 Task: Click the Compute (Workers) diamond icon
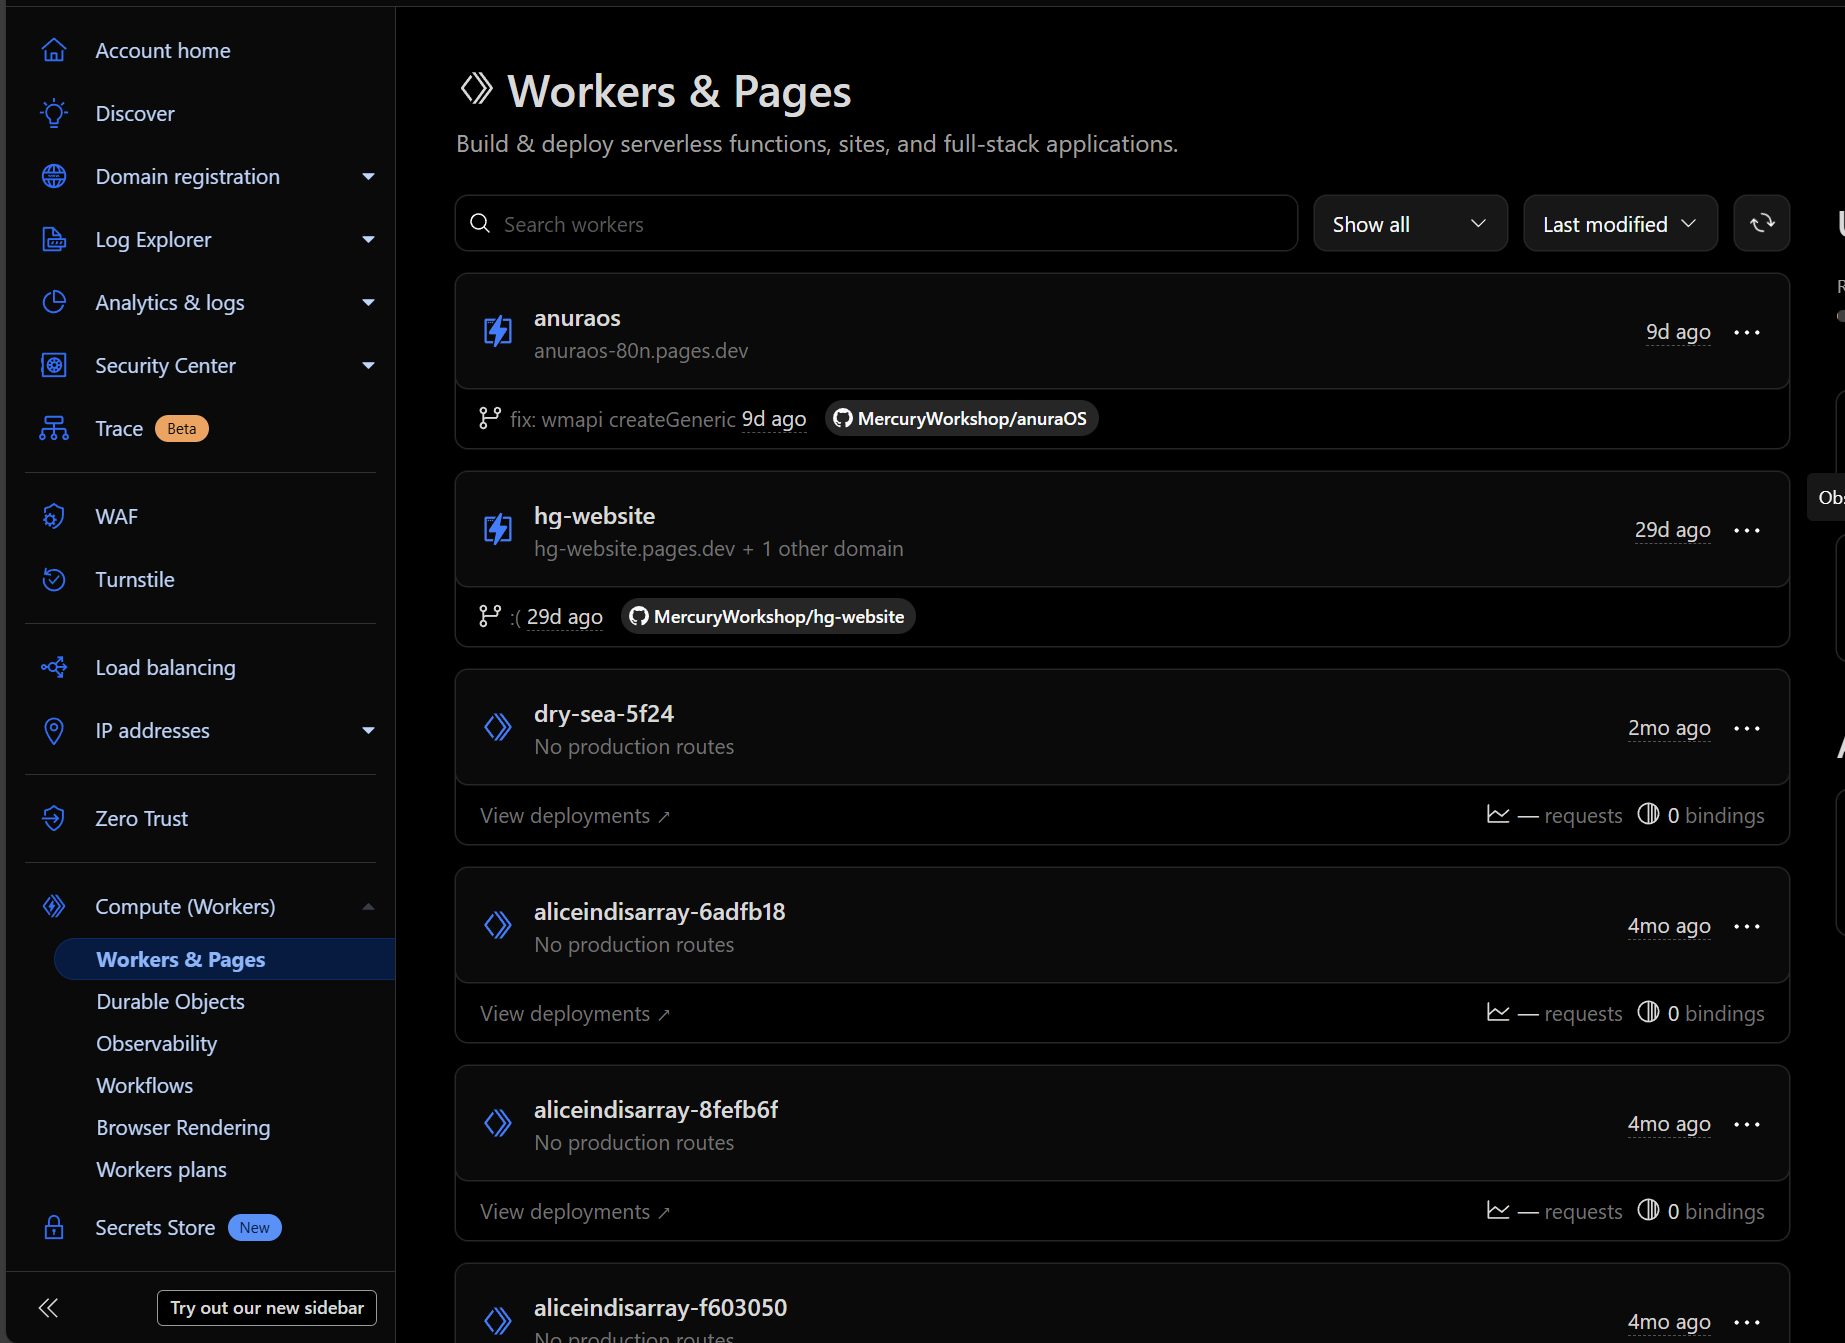tap(54, 906)
